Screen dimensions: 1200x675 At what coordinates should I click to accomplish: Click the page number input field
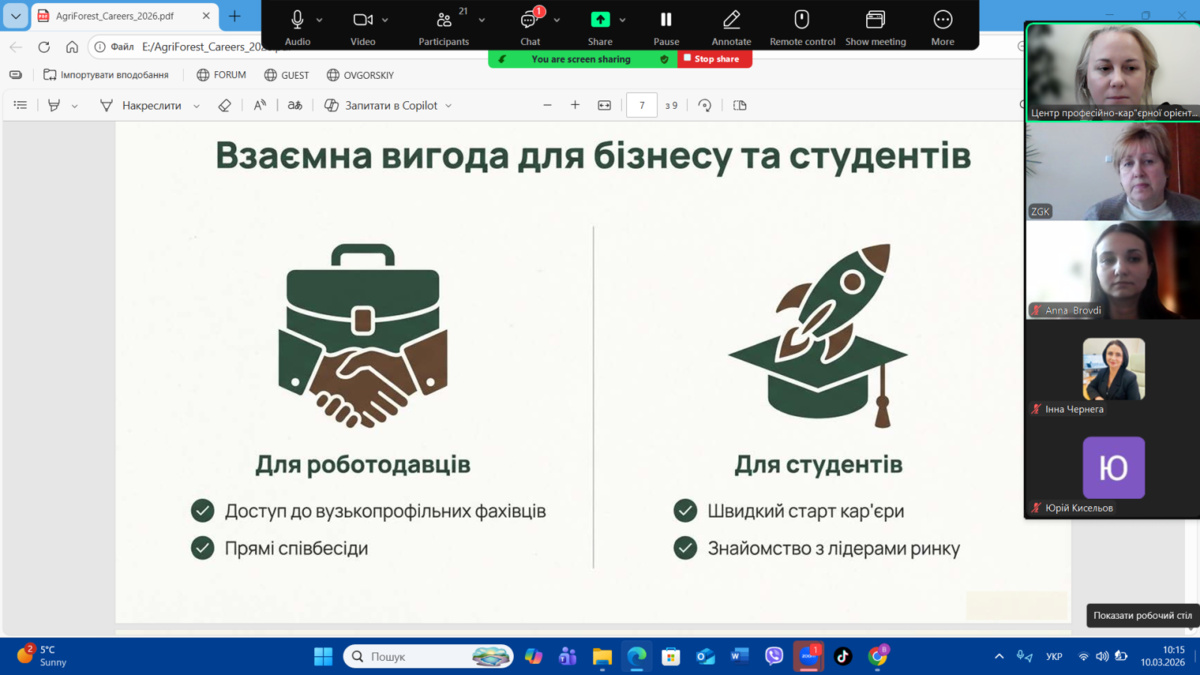pyautogui.click(x=641, y=105)
